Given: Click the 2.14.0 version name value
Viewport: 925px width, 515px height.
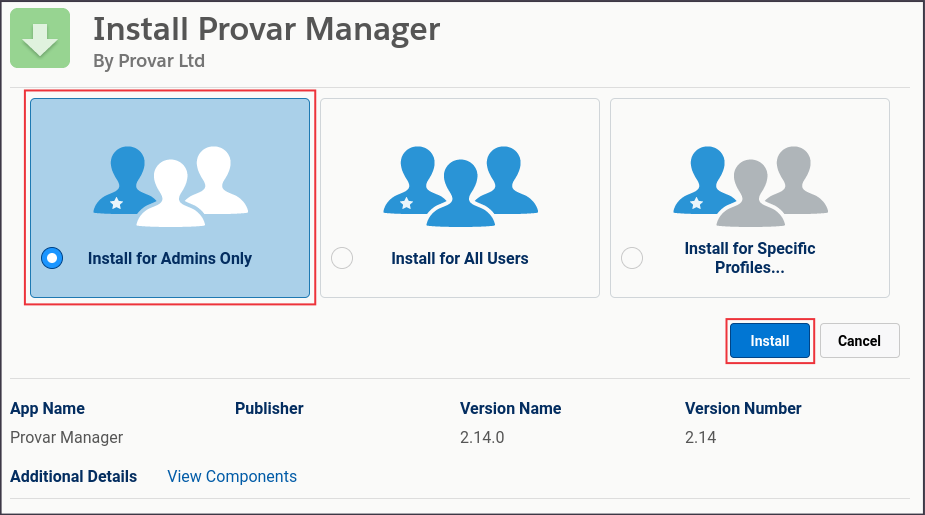Looking at the screenshot, I should [482, 437].
